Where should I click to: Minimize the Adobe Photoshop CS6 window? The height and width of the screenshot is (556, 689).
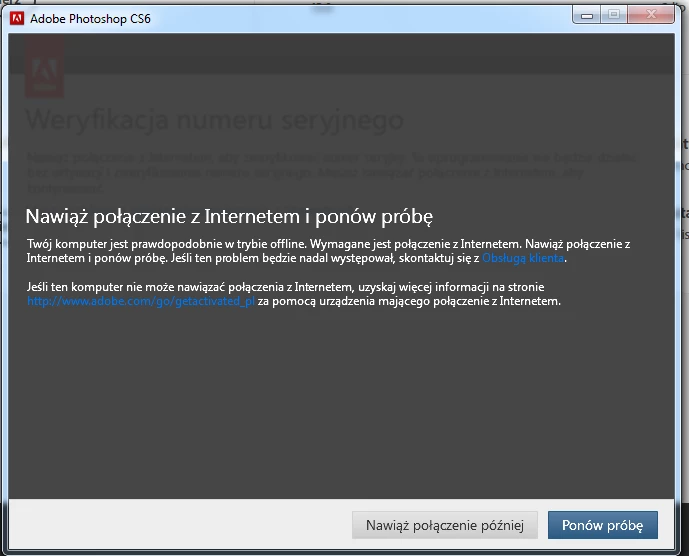[x=587, y=15]
